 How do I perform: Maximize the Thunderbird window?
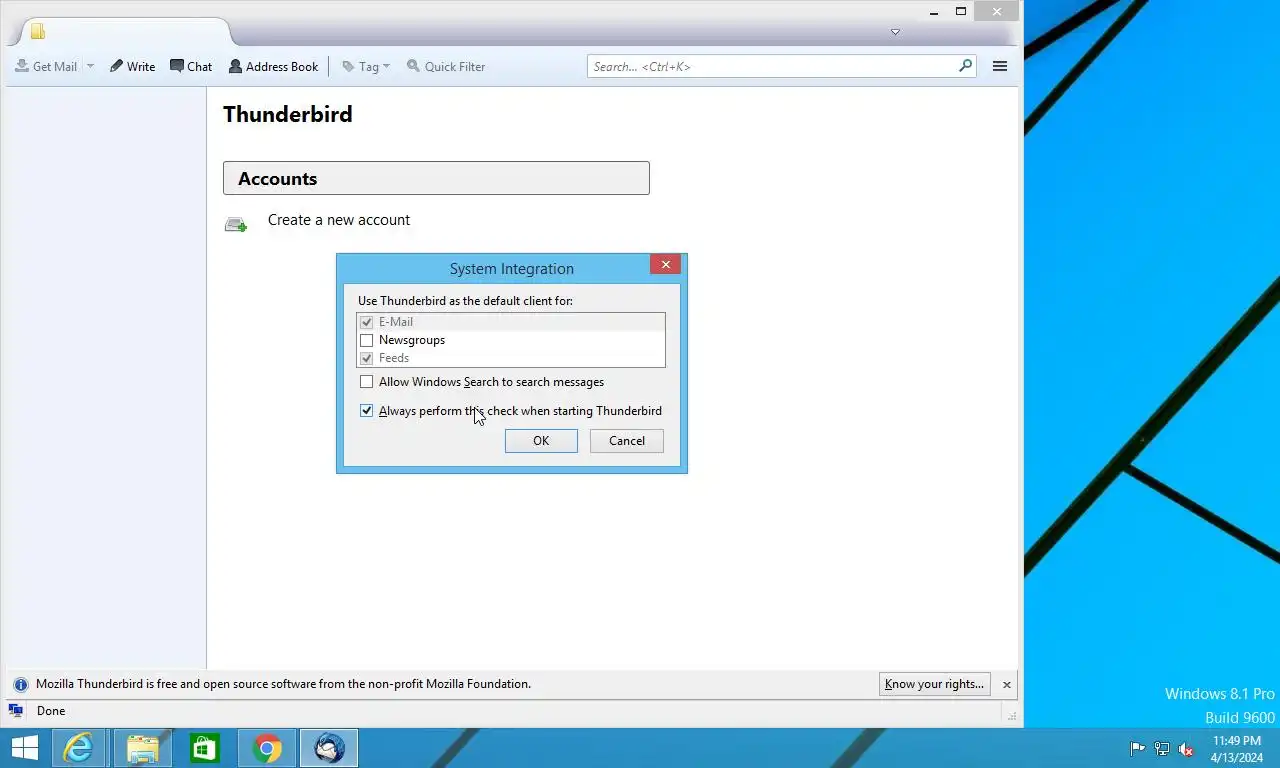point(961,12)
